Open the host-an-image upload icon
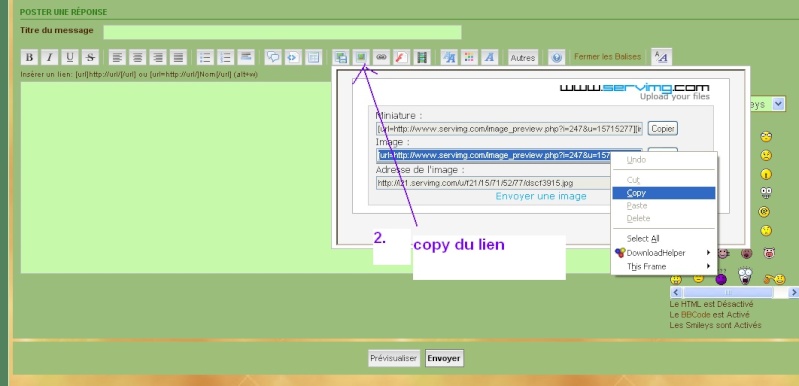Screen dimensions: 799x386 tap(341, 57)
